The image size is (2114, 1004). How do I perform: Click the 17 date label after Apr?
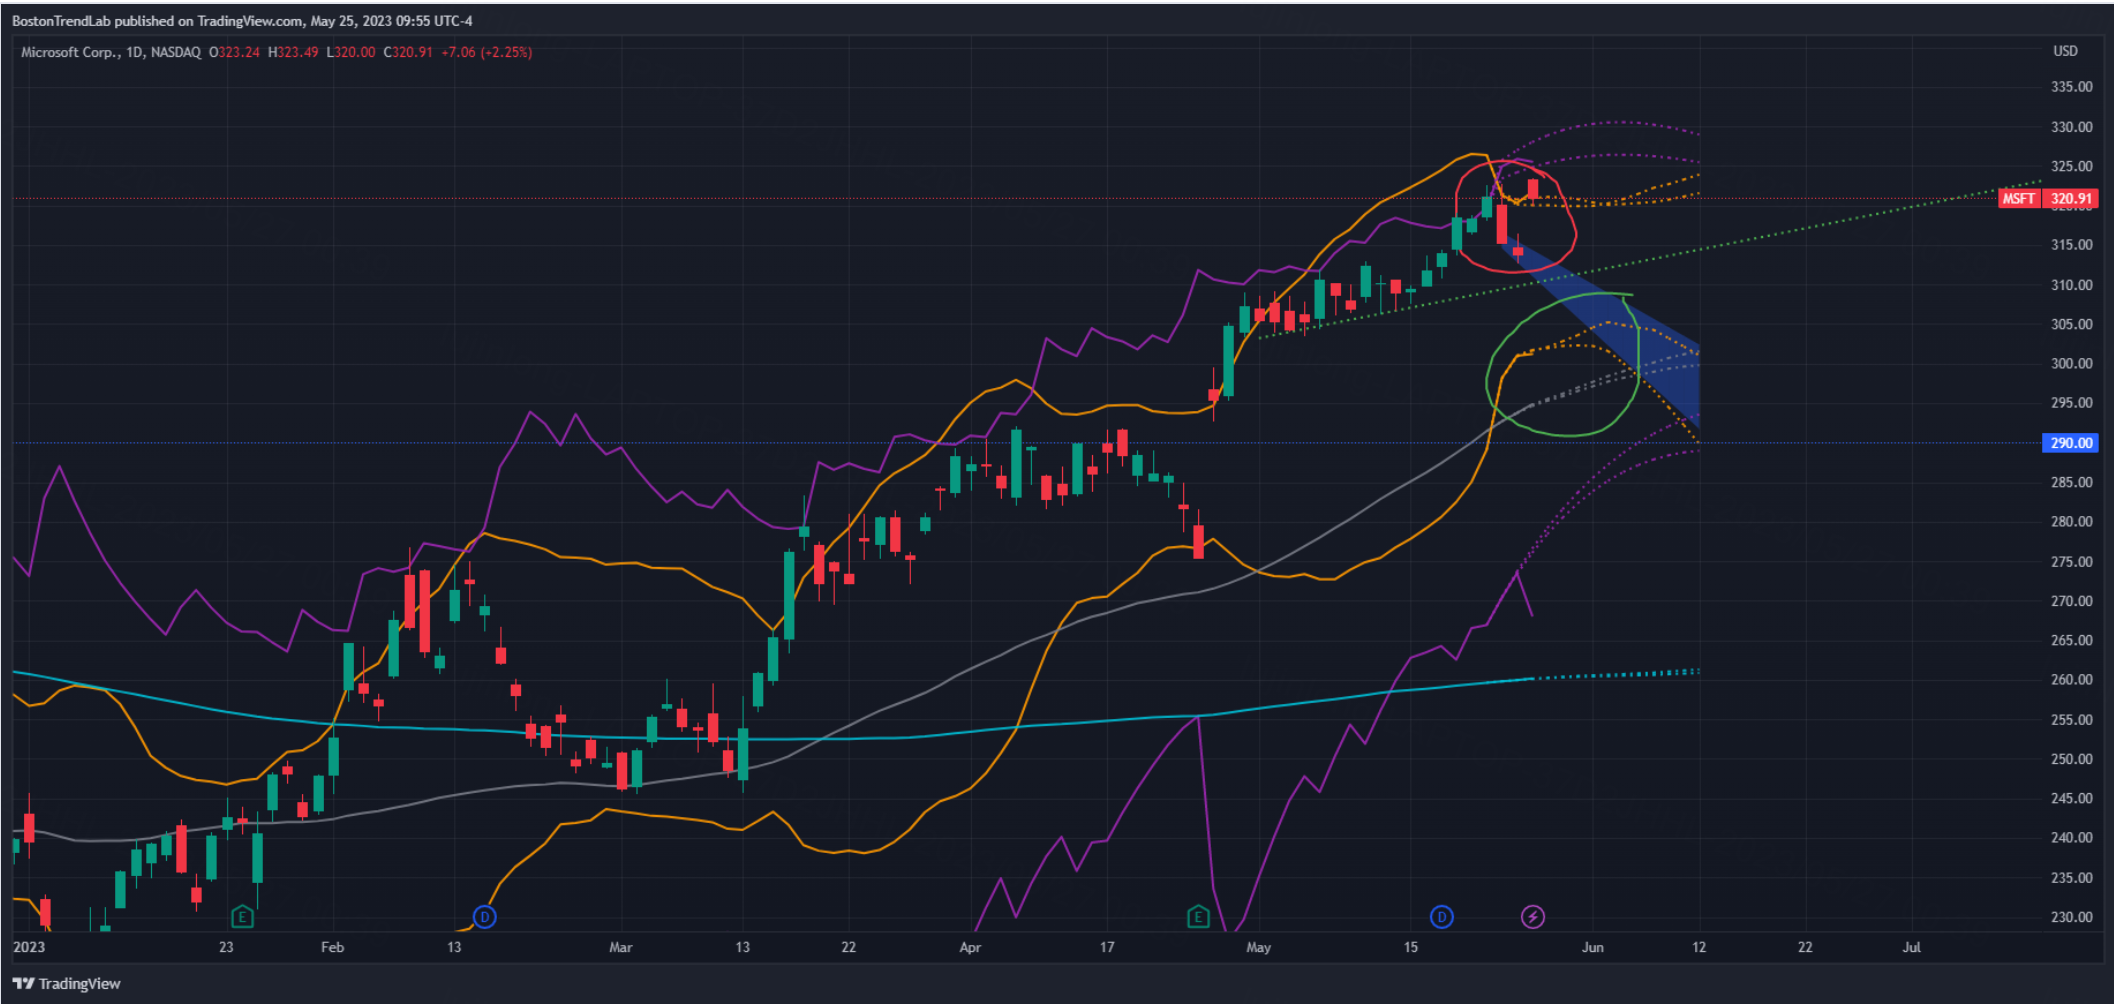(x=1107, y=947)
